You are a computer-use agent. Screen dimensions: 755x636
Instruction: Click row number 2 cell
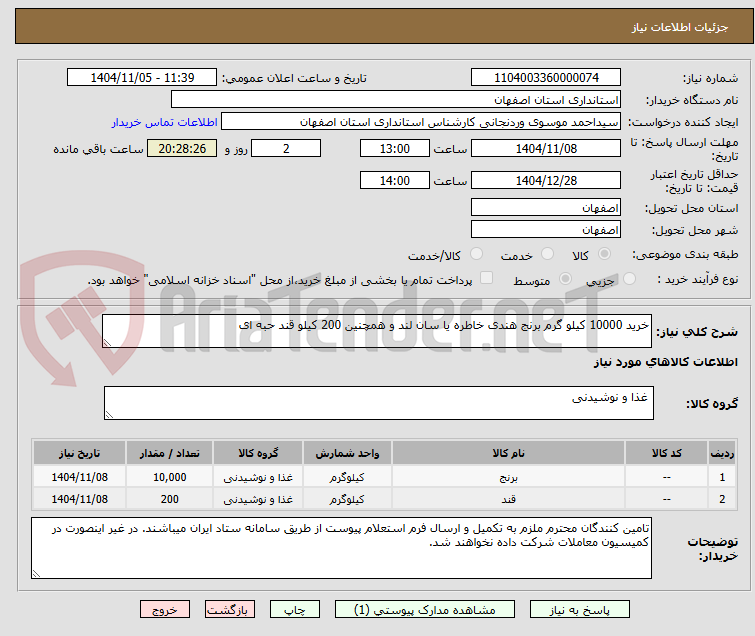point(722,499)
